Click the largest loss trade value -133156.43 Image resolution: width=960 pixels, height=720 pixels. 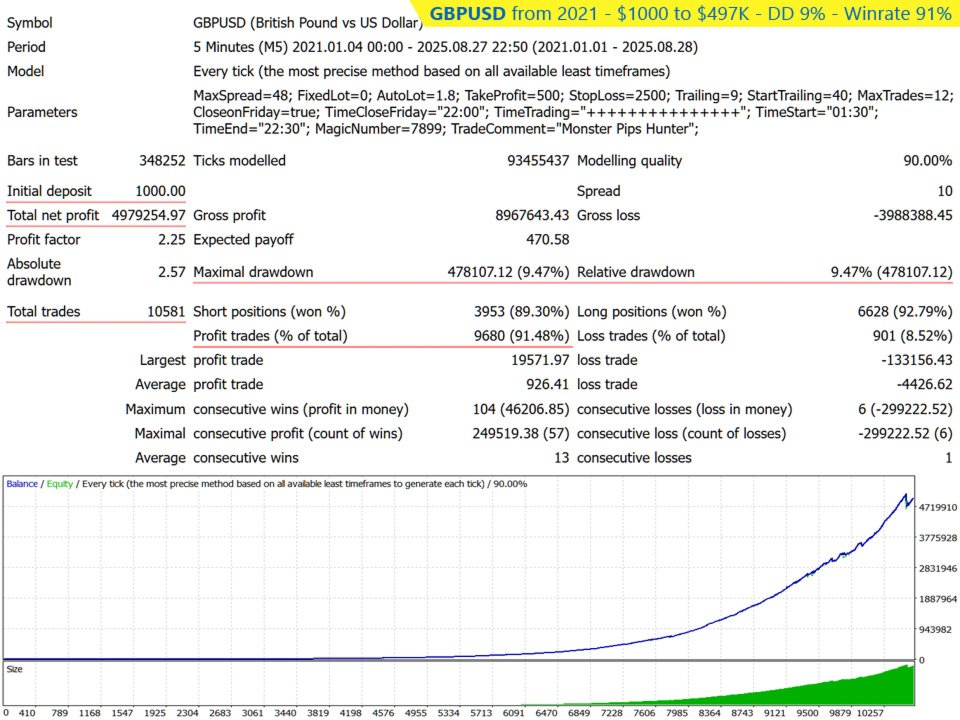click(917, 360)
